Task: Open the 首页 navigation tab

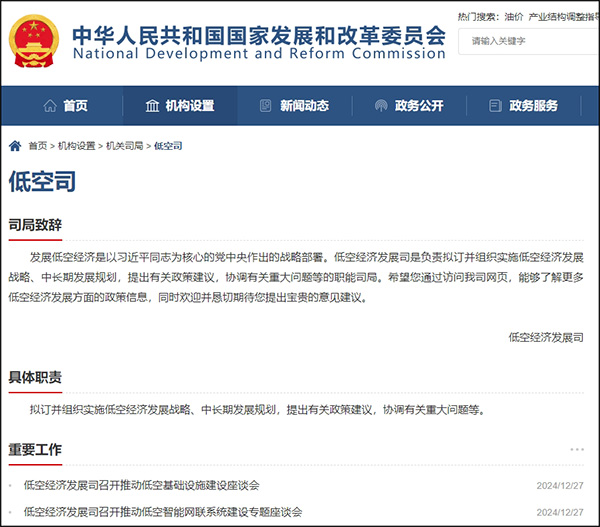Action: coord(65,106)
